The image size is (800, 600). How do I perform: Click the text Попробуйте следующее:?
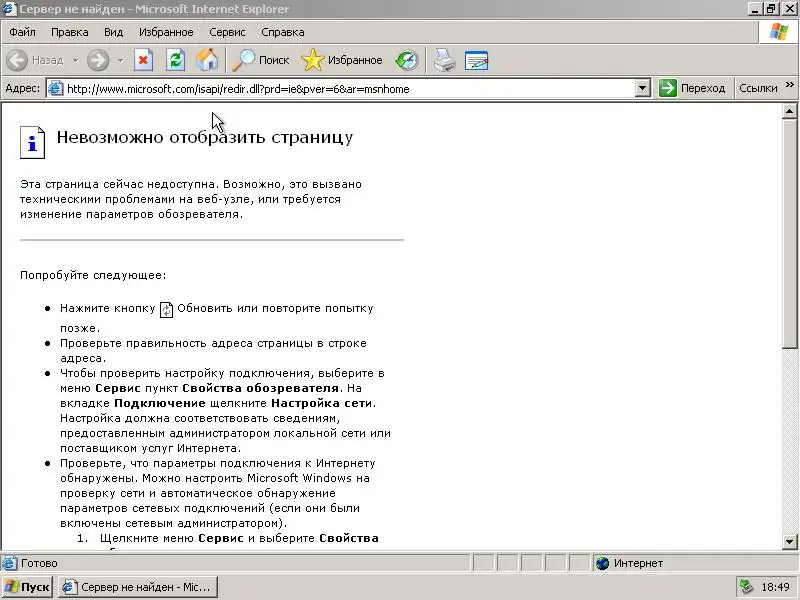click(93, 276)
